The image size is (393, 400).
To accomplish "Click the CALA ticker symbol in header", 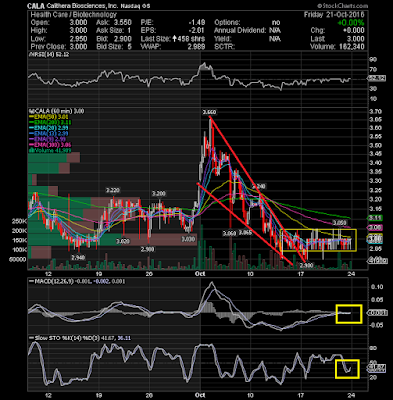I will [35, 6].
